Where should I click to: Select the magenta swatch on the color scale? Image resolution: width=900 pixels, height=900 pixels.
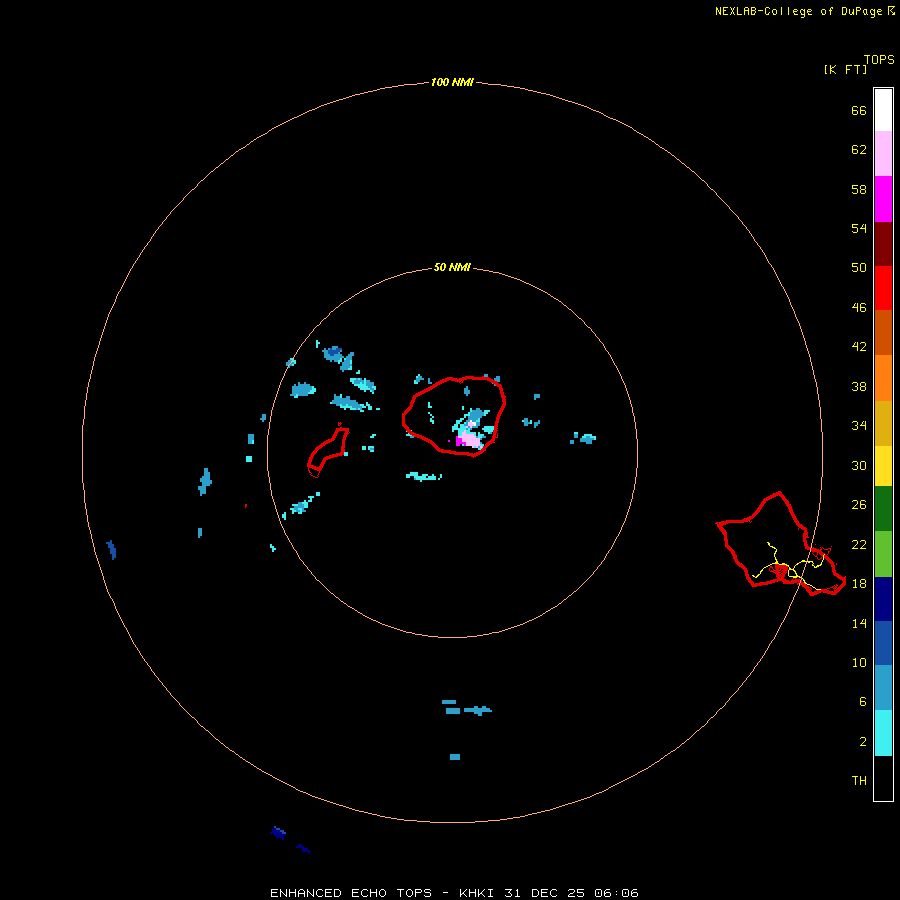883,199
